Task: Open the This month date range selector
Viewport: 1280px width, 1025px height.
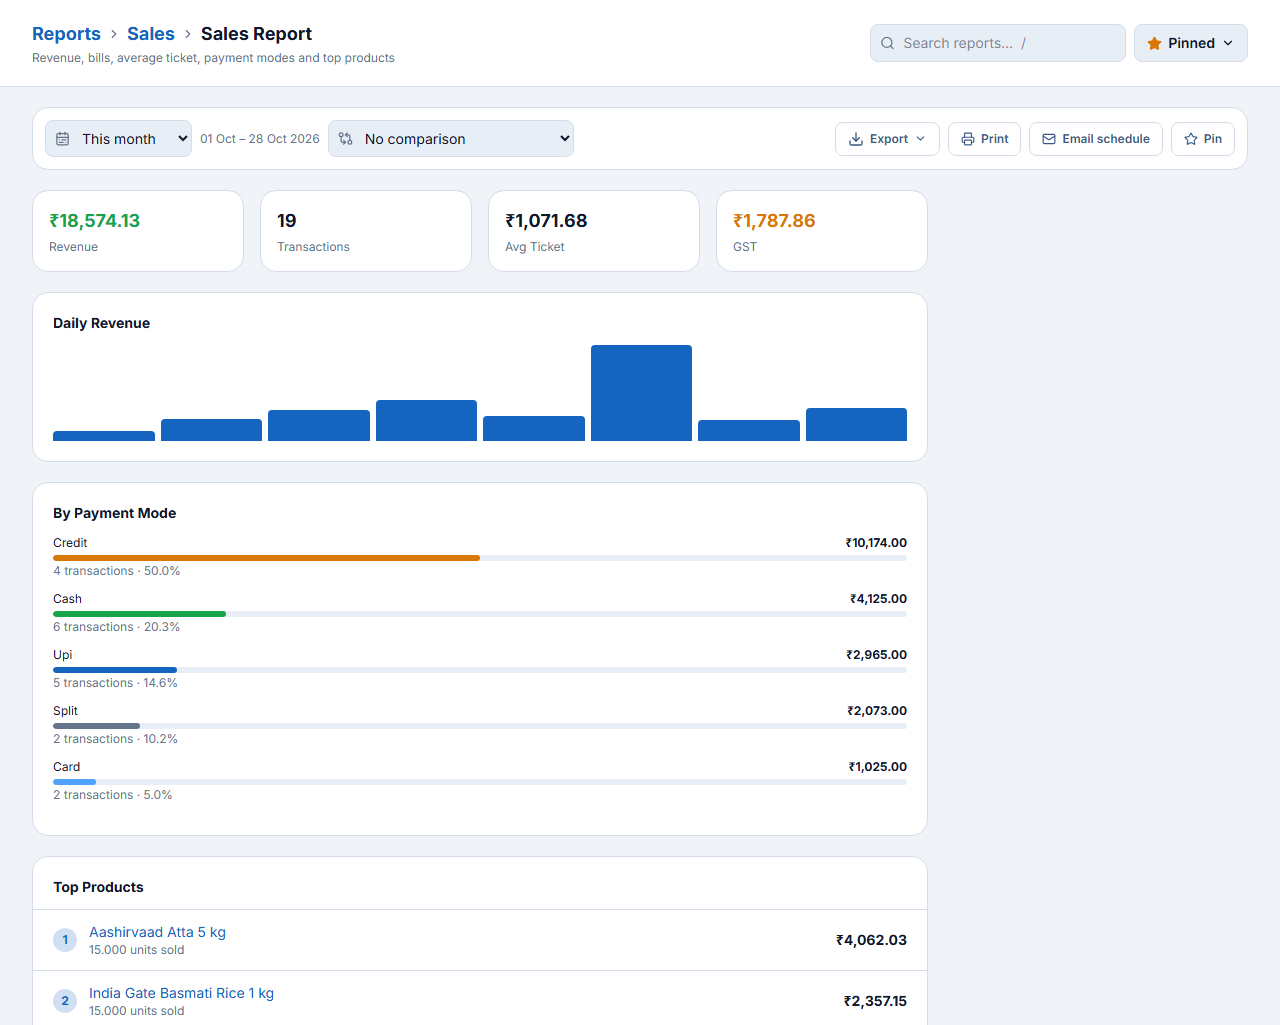Action: click(118, 139)
